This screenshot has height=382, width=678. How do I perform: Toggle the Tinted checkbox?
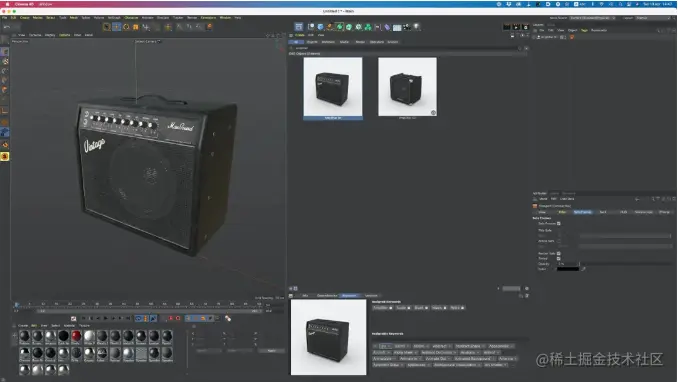(x=559, y=259)
